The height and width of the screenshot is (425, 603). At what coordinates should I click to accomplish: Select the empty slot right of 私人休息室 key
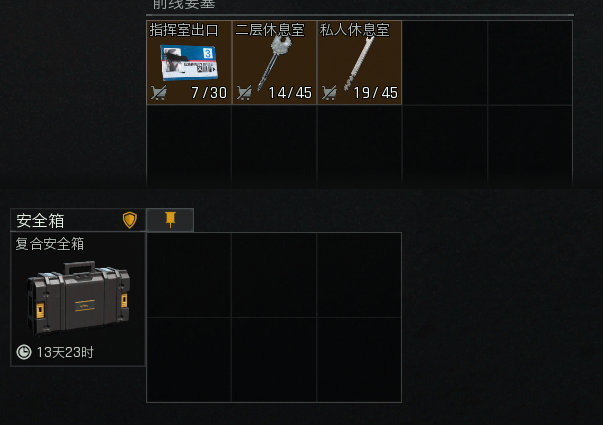click(445, 63)
